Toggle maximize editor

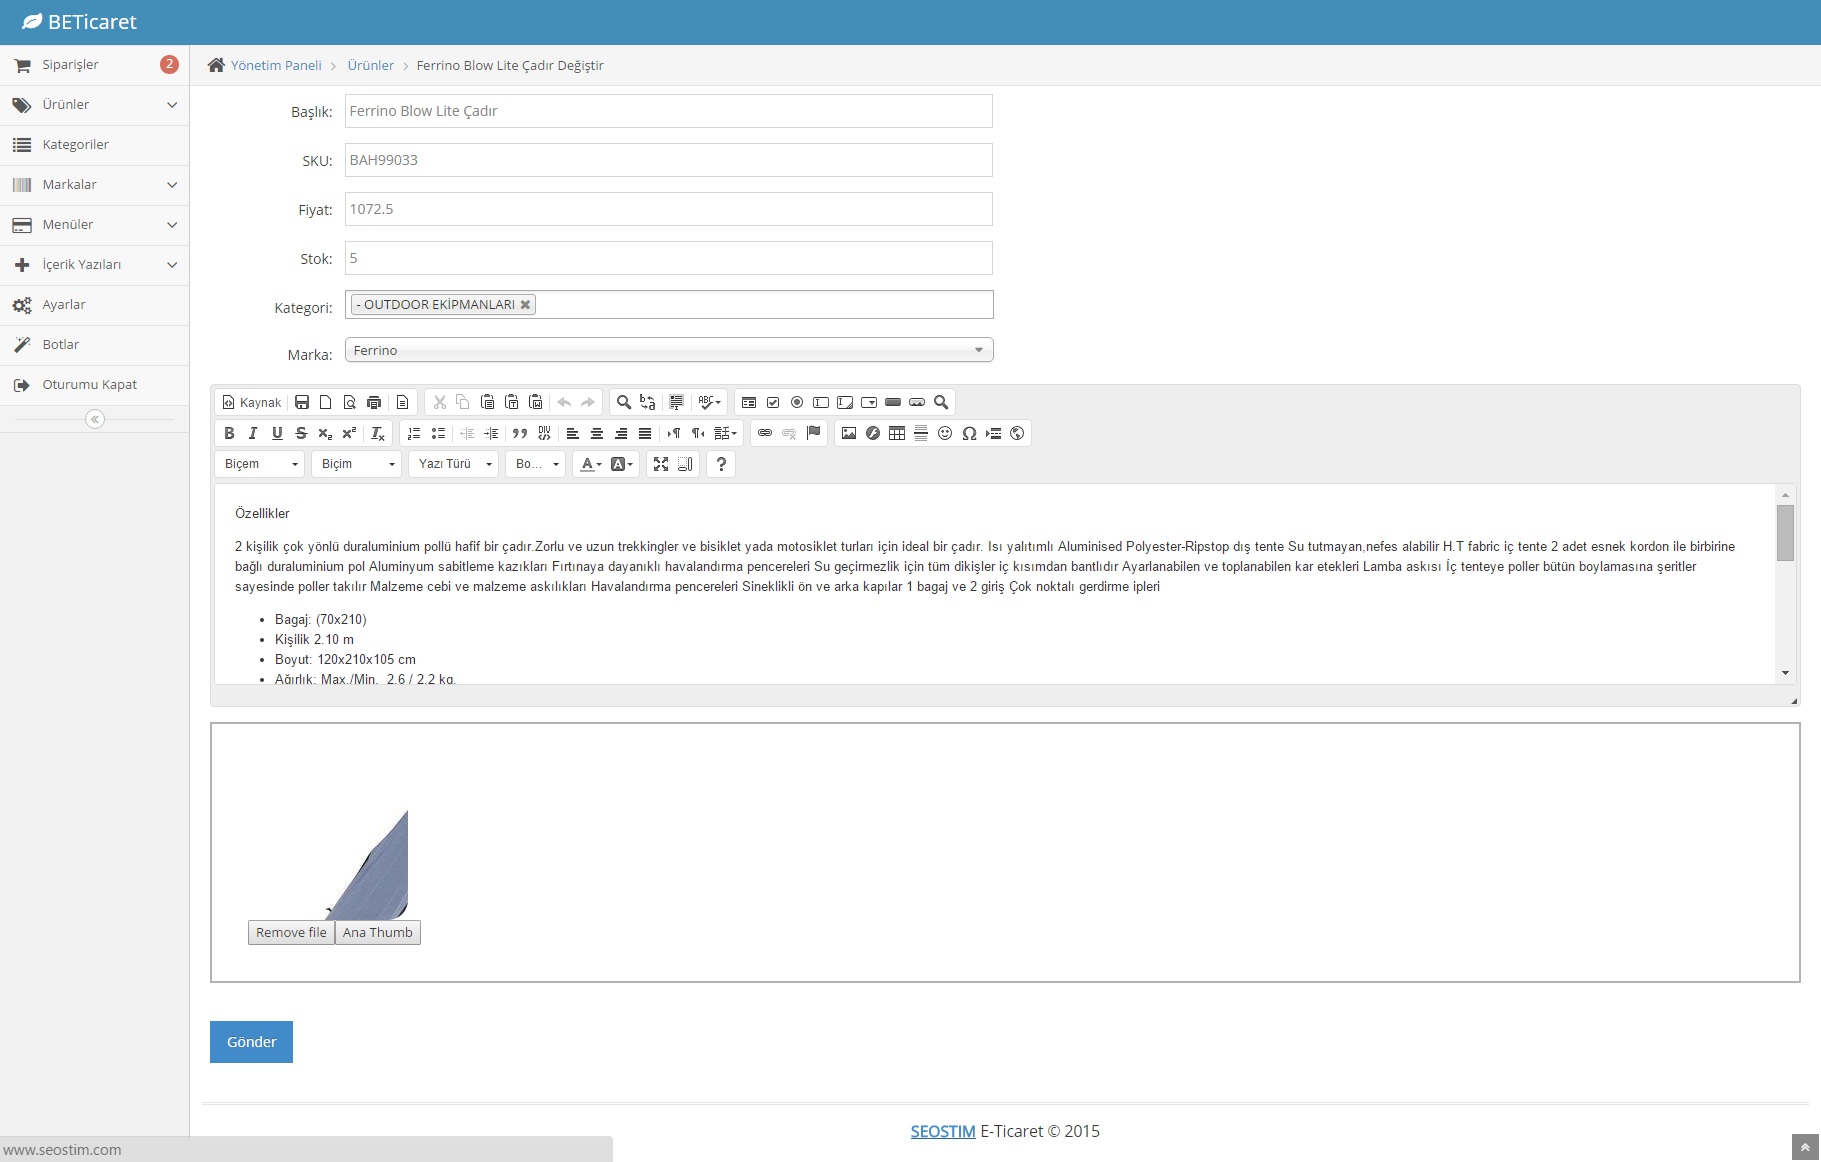661,464
